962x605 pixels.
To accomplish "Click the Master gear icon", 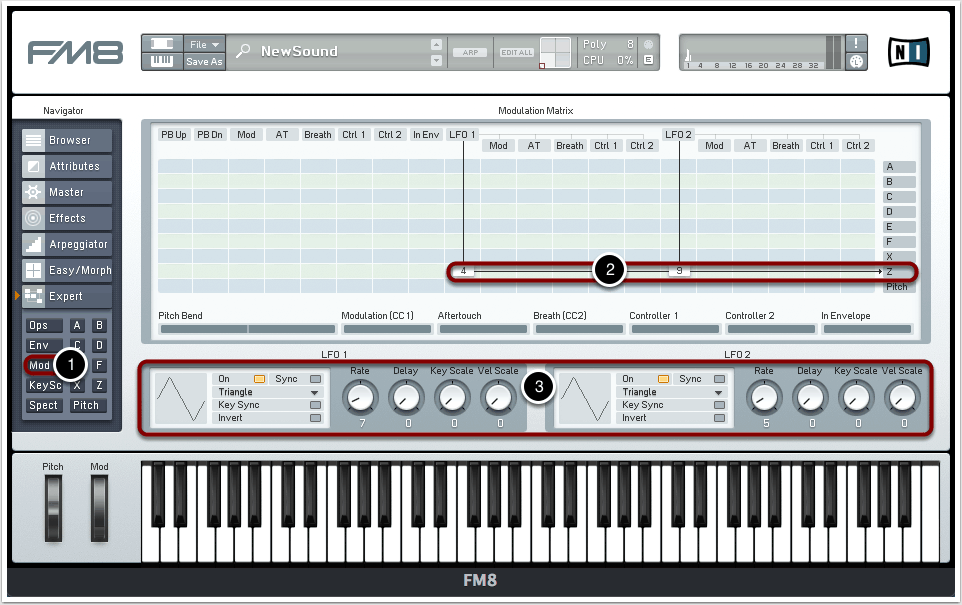I will click(x=33, y=193).
